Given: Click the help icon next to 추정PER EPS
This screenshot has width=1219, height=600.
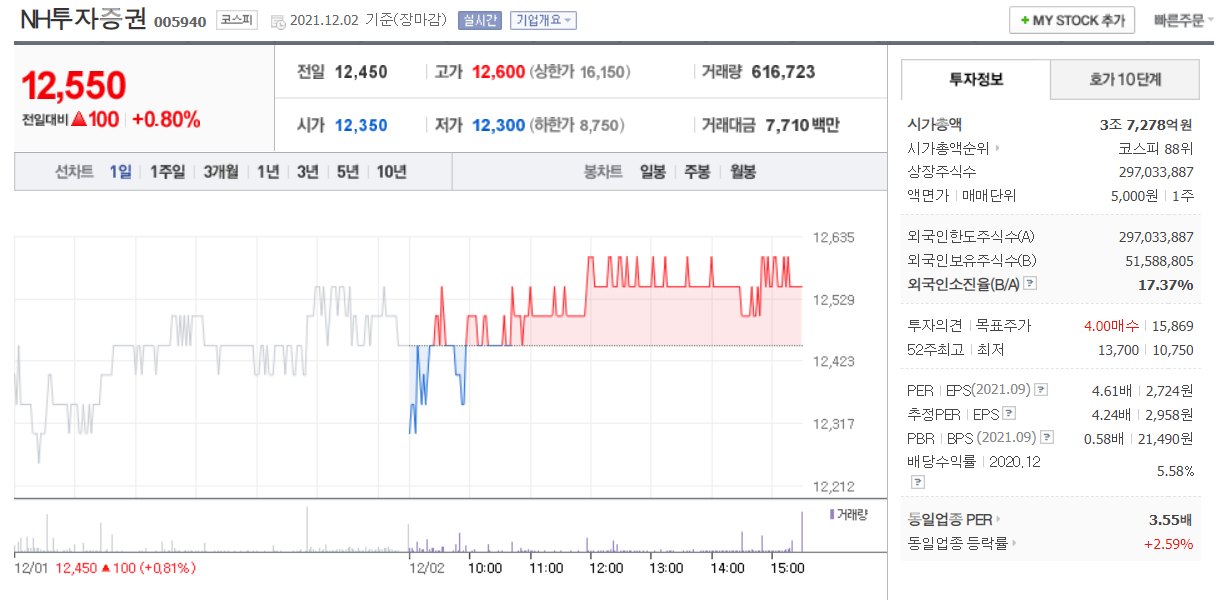Looking at the screenshot, I should pyautogui.click(x=1009, y=413).
